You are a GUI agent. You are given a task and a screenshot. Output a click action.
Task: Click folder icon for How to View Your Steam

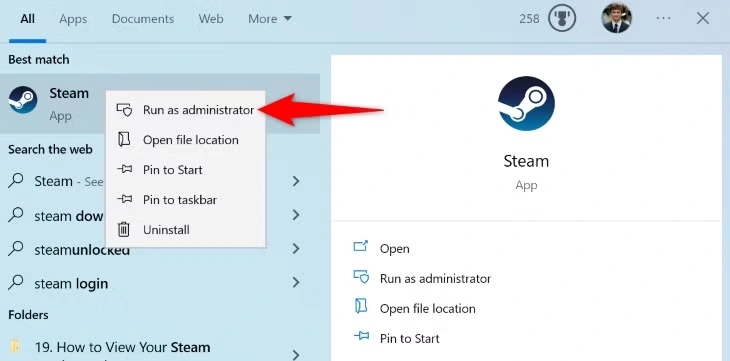[x=16, y=347]
